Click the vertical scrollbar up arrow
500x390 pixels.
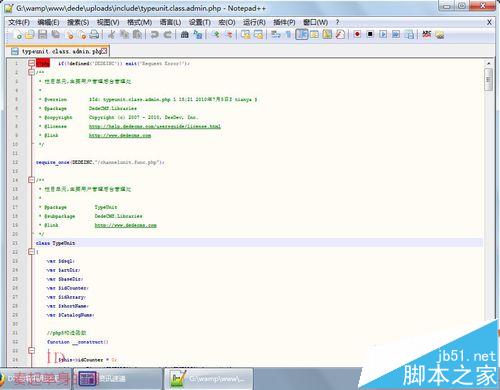point(489,63)
